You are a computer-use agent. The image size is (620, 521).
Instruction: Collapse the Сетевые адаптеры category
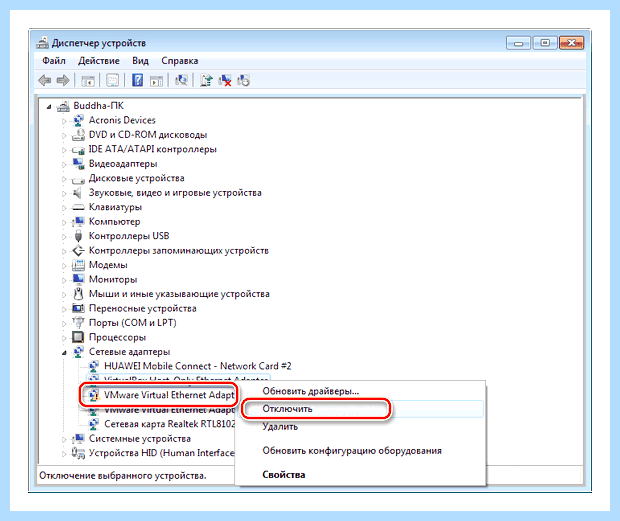pyautogui.click(x=64, y=353)
